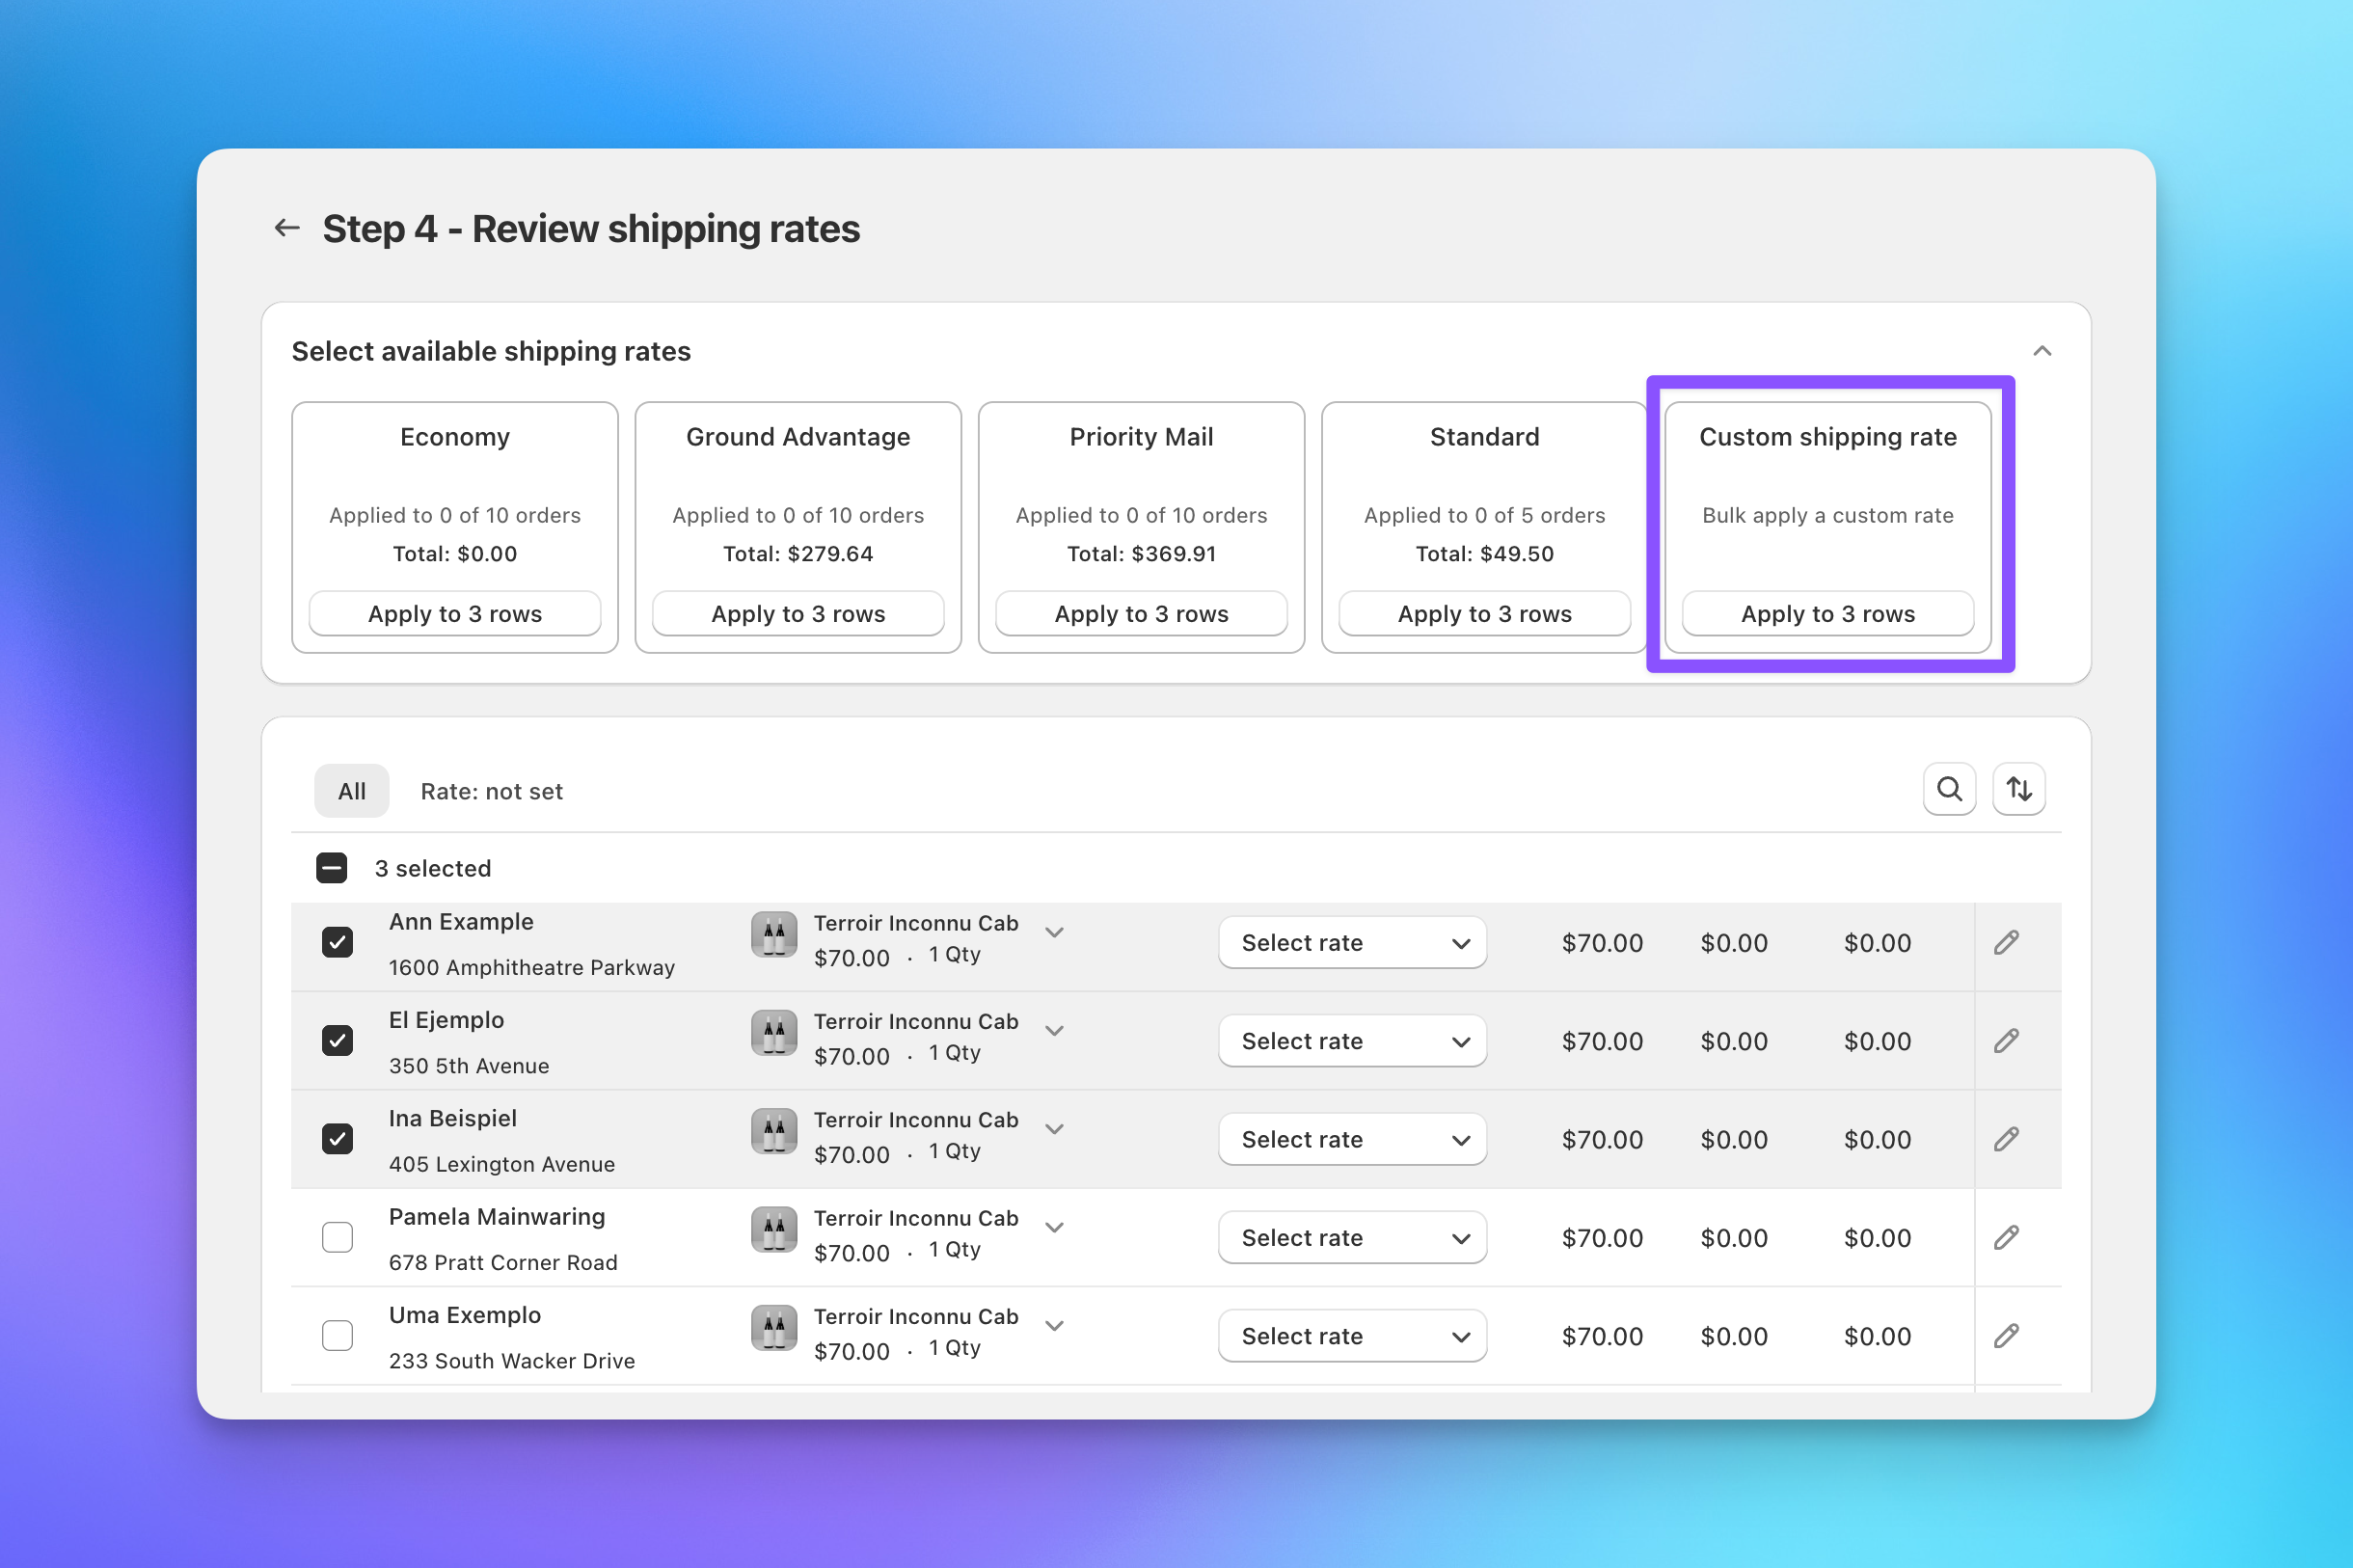Edit El Ejemplo order with pencil icon
2353x1568 pixels.
click(2006, 1041)
